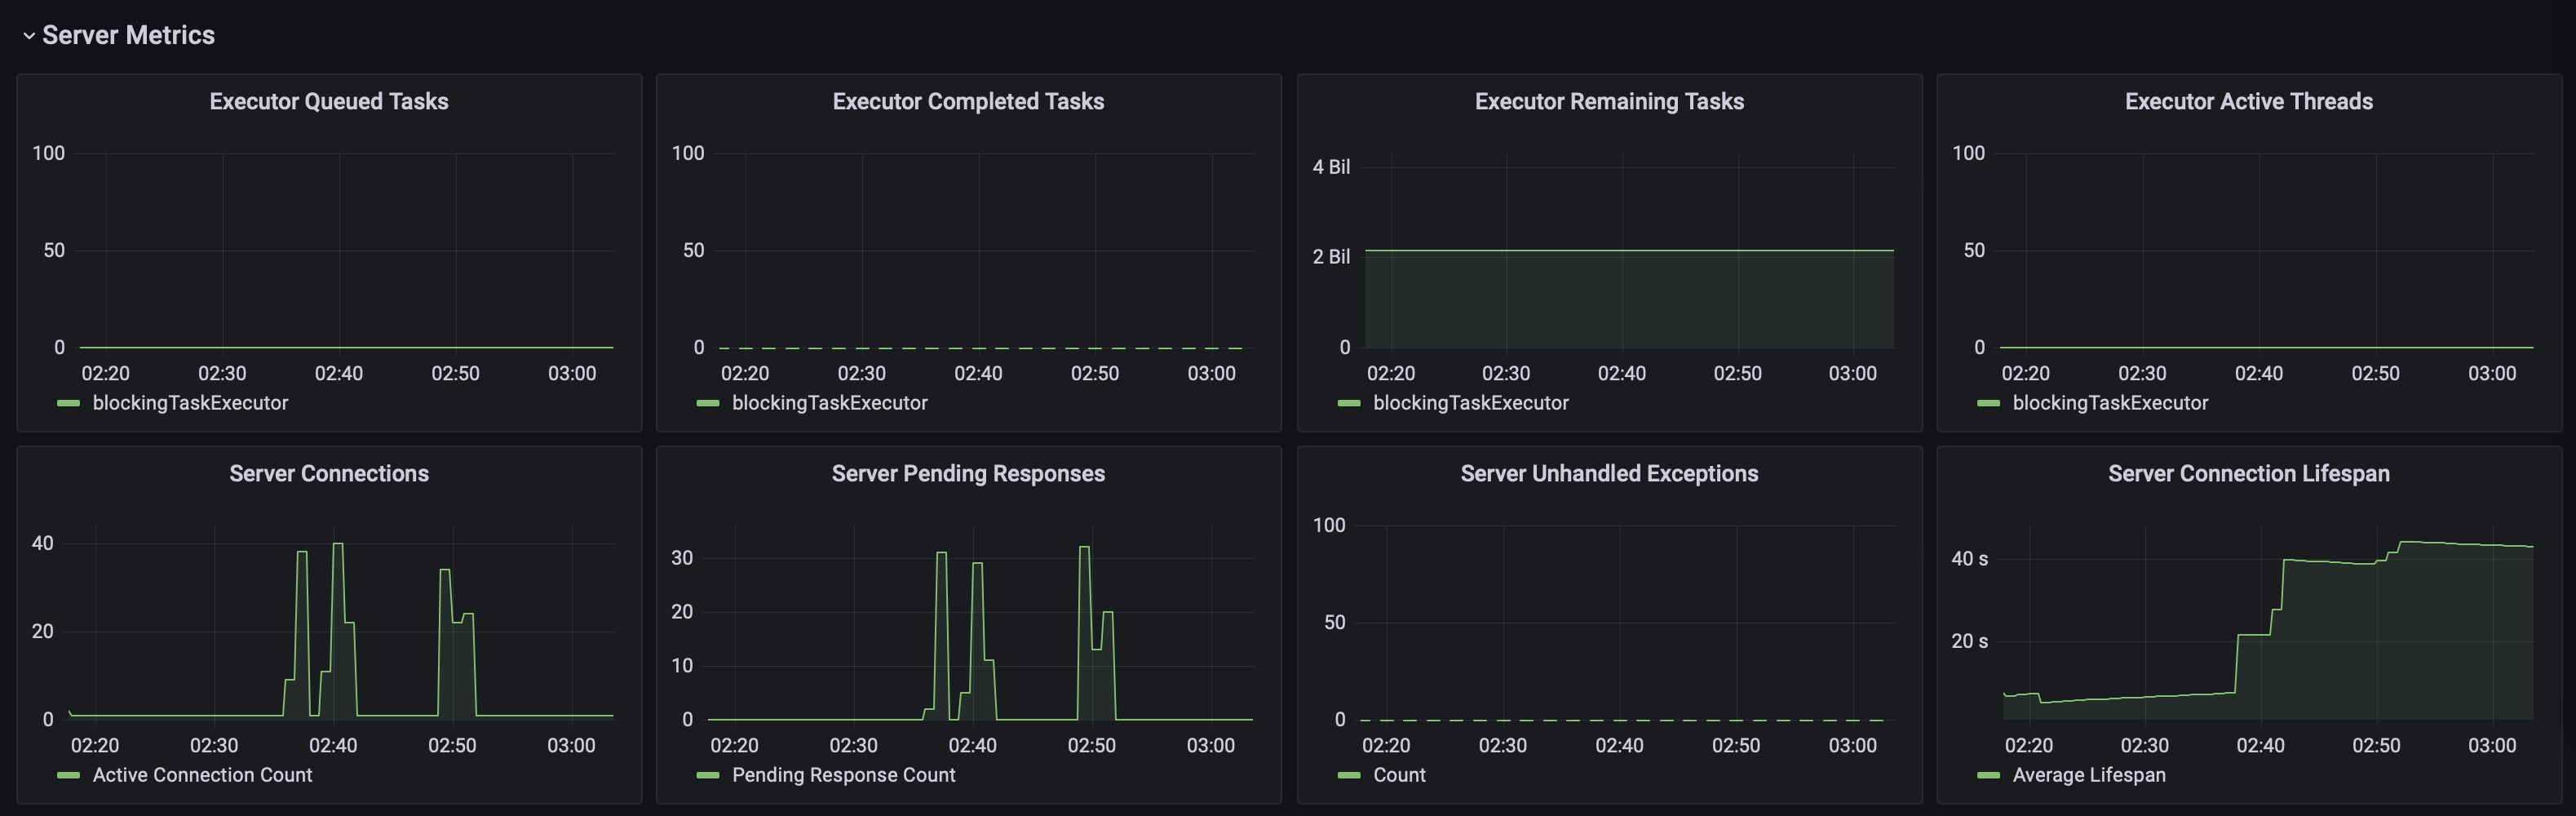The width and height of the screenshot is (2576, 816).
Task: Click the Server Unhandled Exceptions panel title
Action: (1608, 473)
